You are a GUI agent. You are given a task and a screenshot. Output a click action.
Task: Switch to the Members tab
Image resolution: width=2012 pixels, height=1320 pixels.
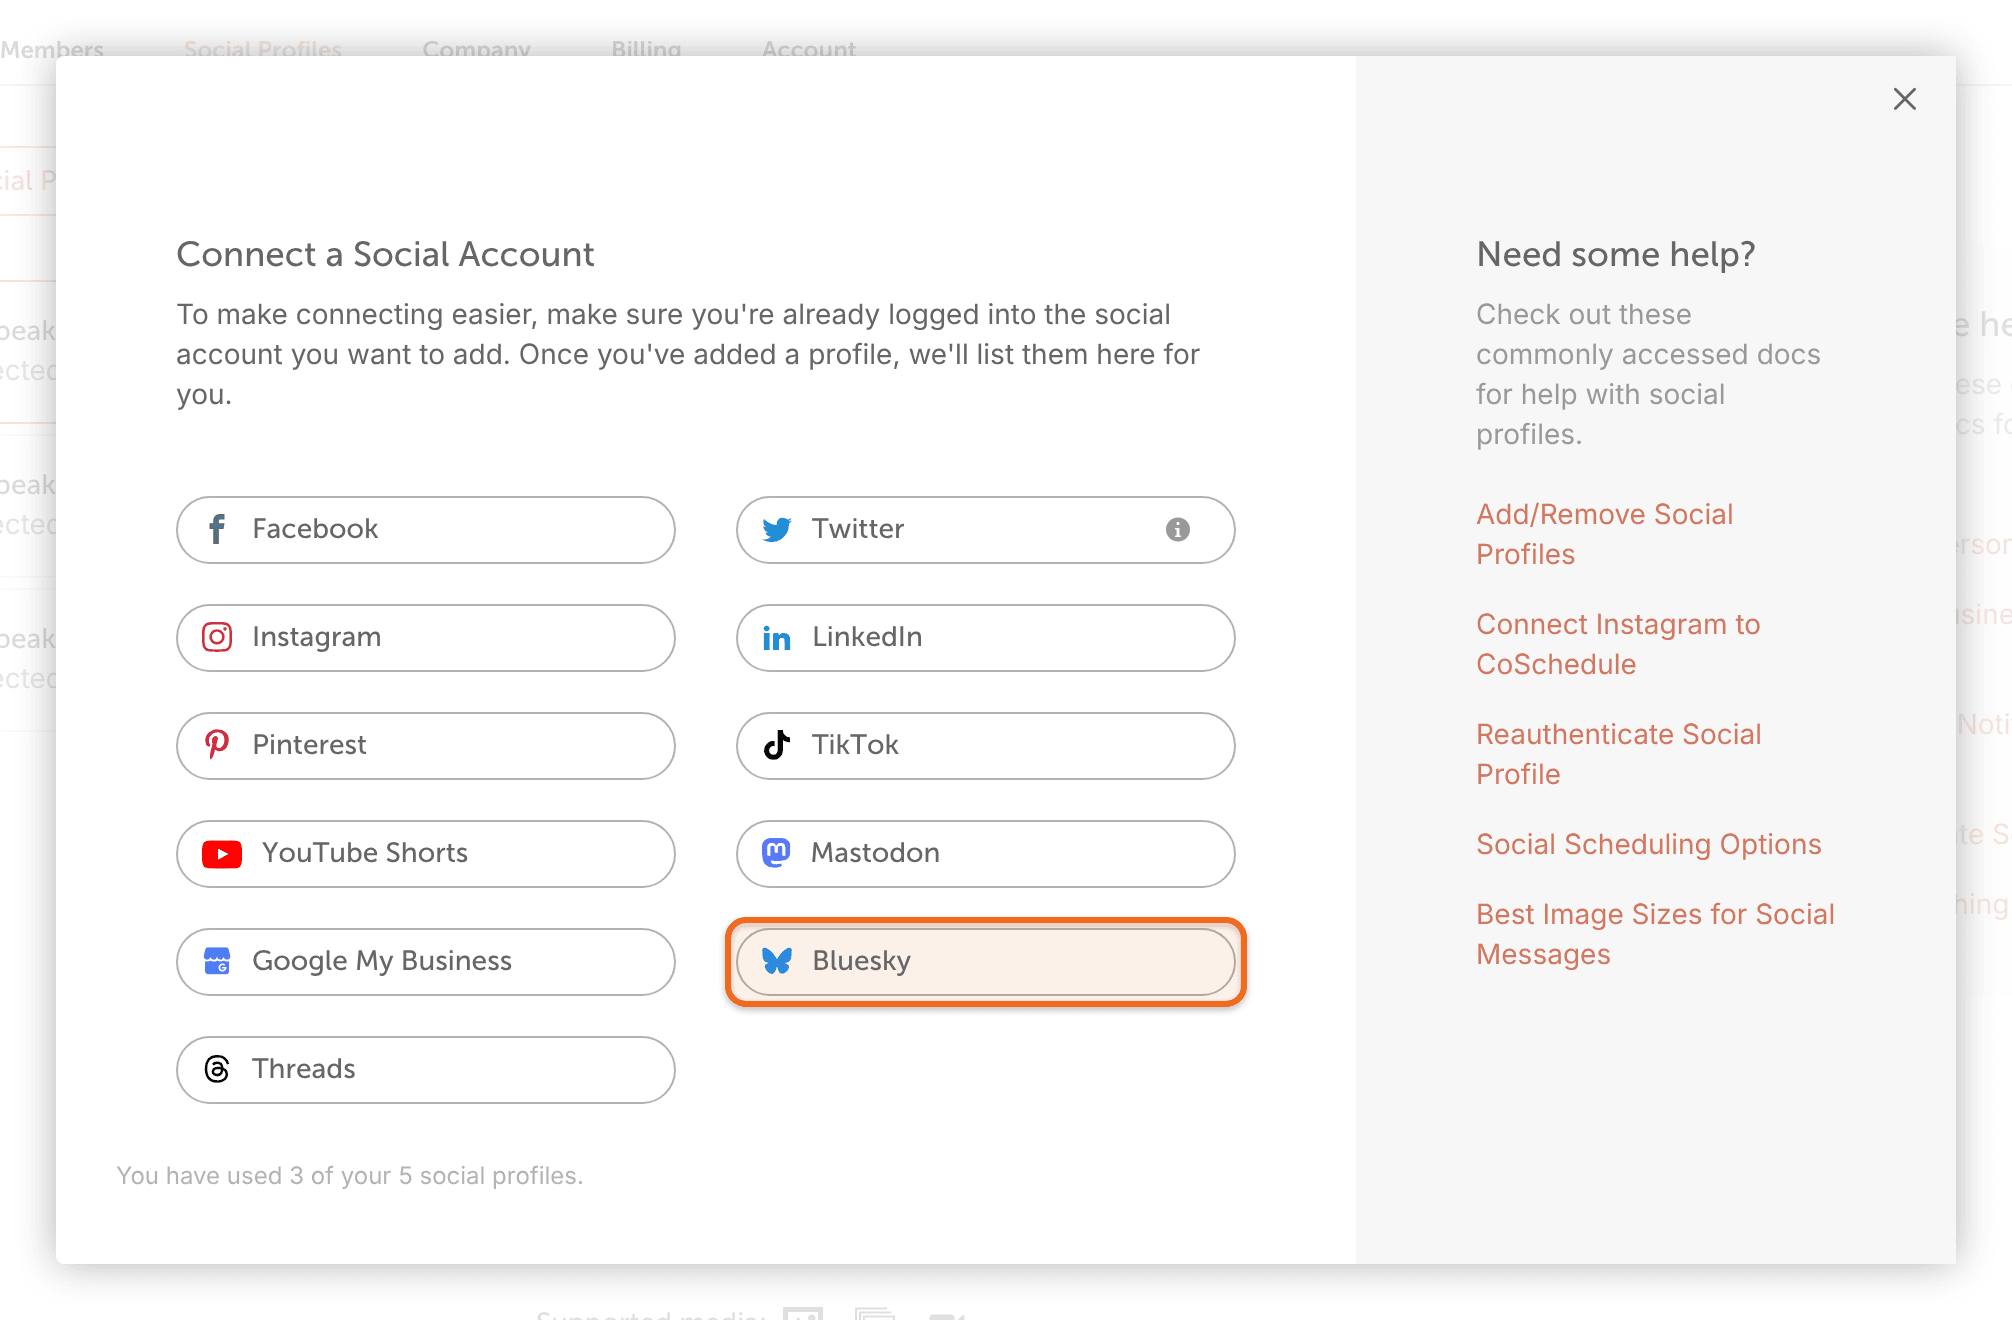tap(52, 48)
